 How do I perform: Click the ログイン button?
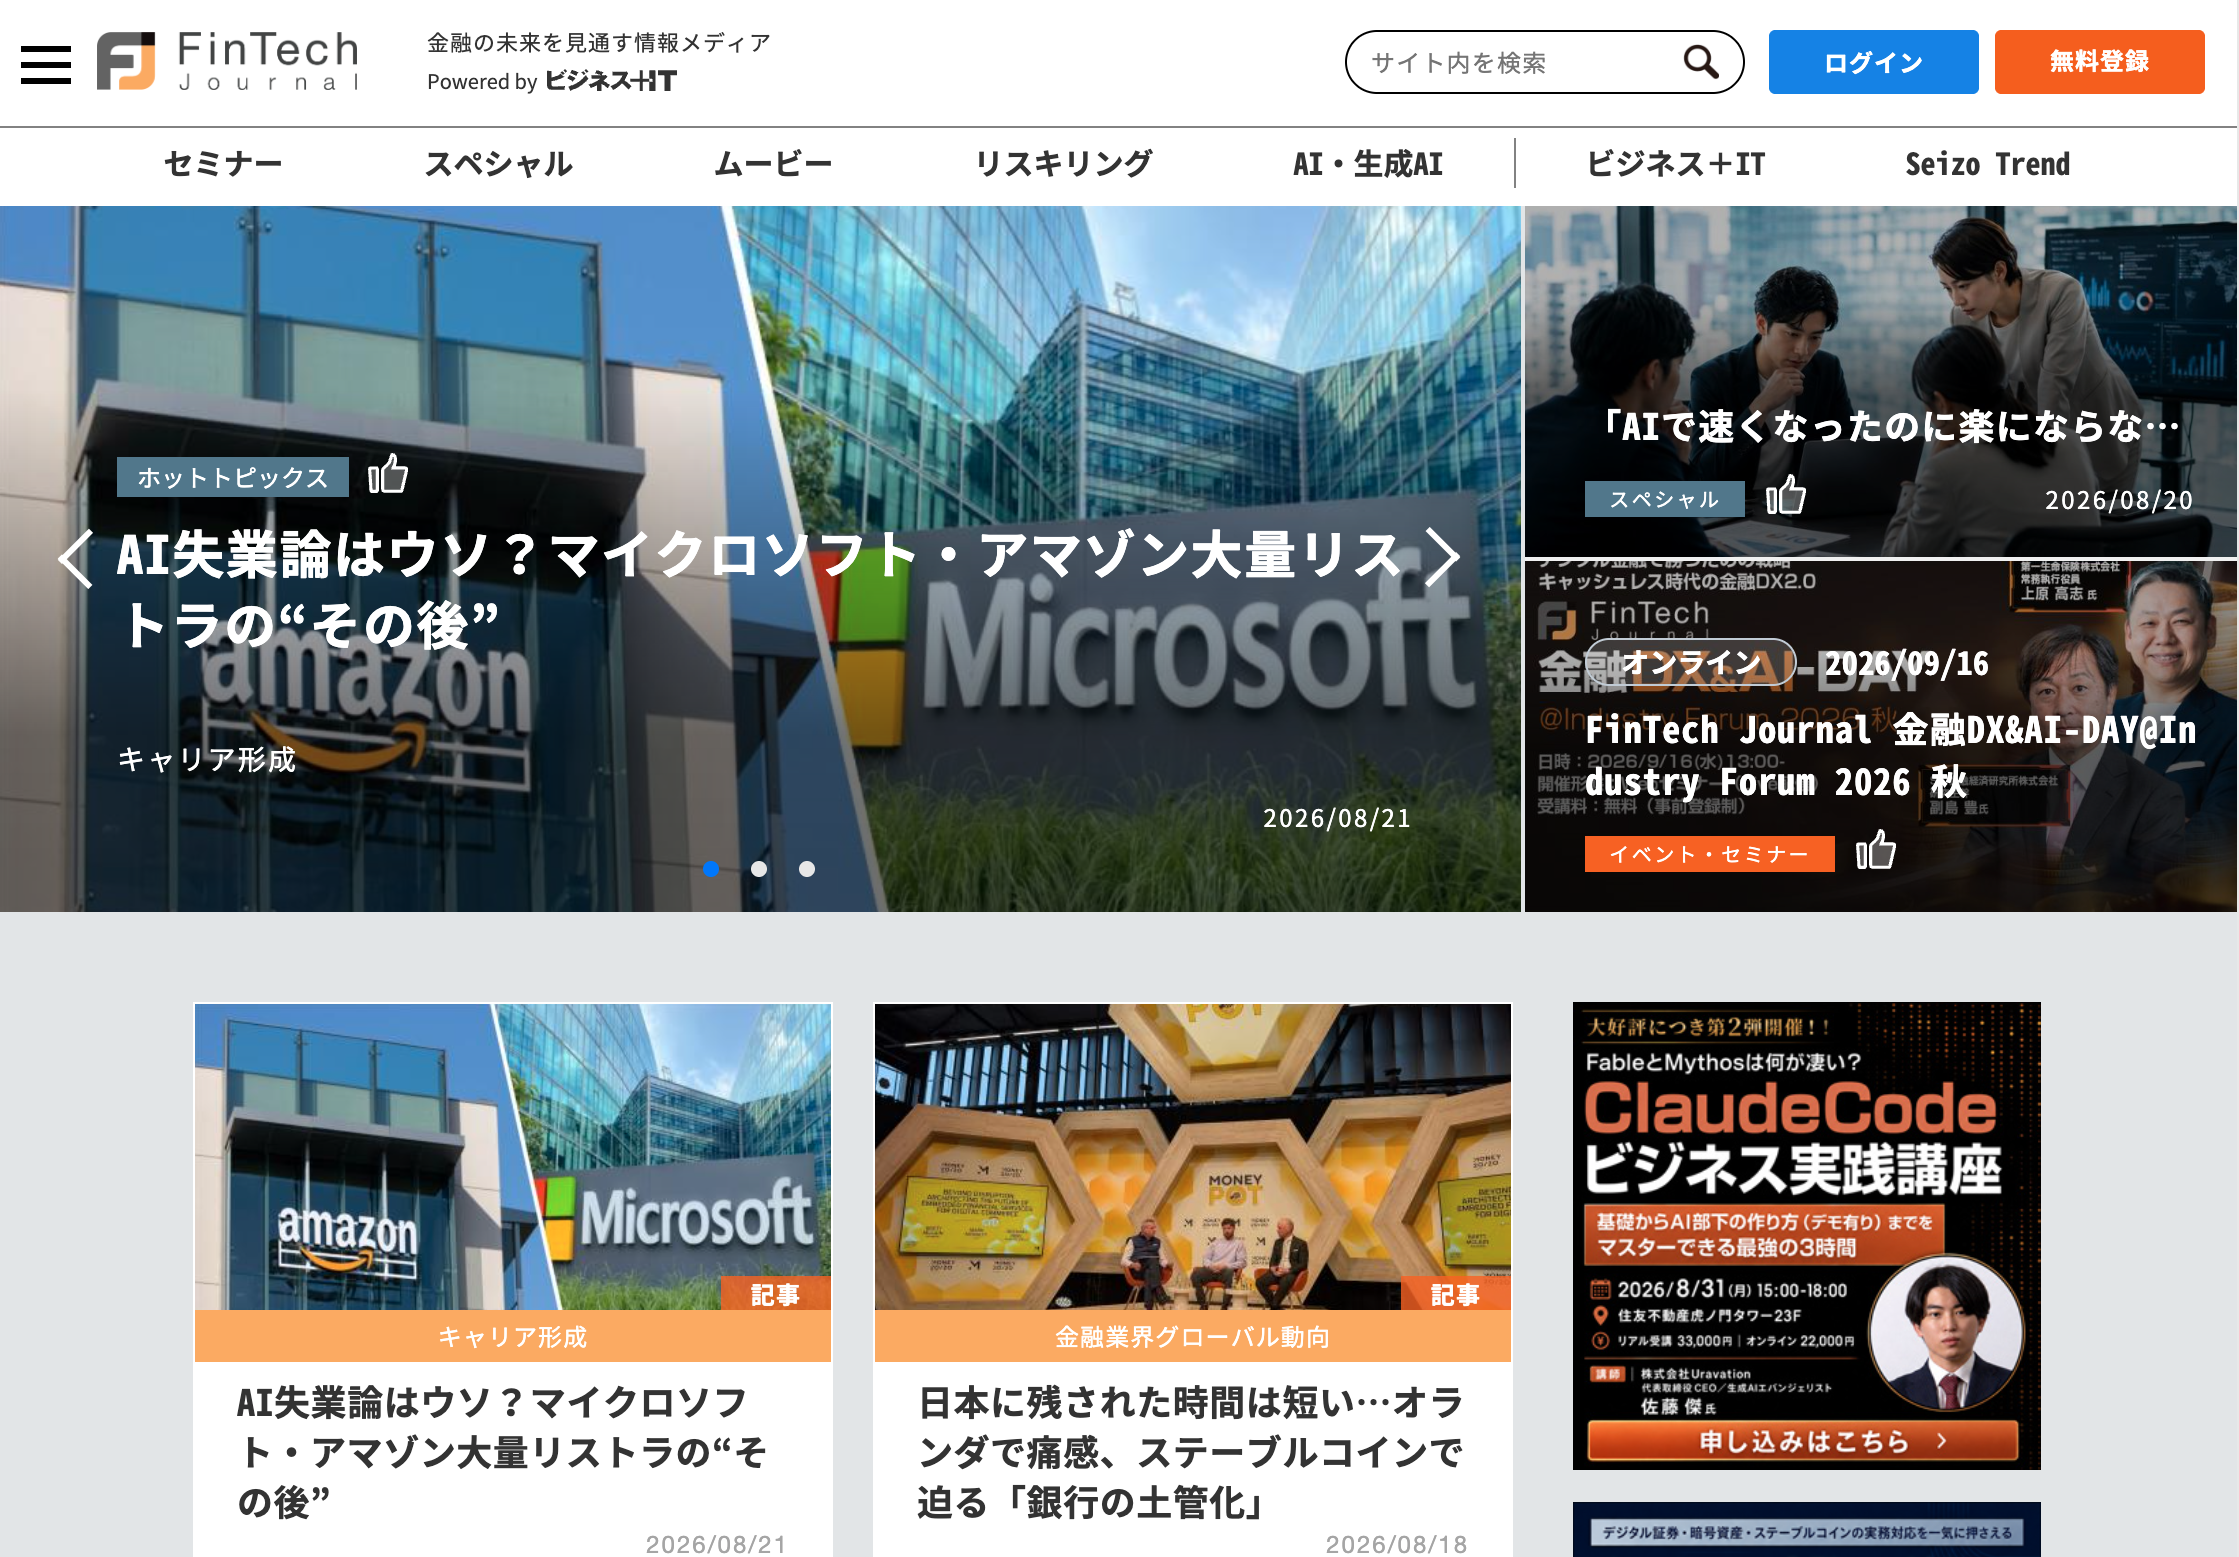click(x=1873, y=62)
